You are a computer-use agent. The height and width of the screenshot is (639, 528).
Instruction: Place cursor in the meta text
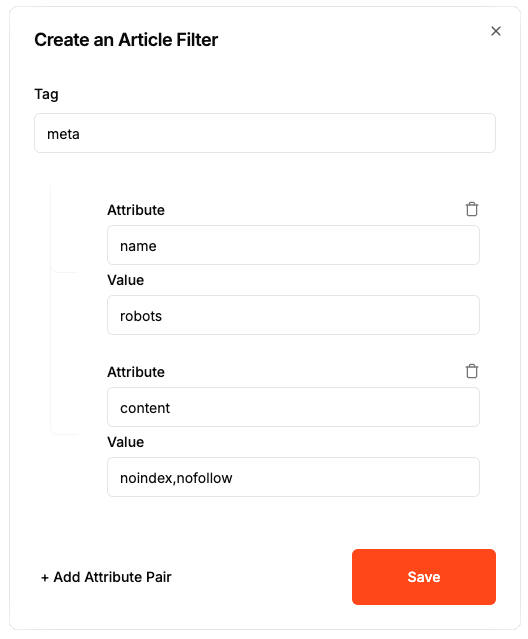coord(63,134)
